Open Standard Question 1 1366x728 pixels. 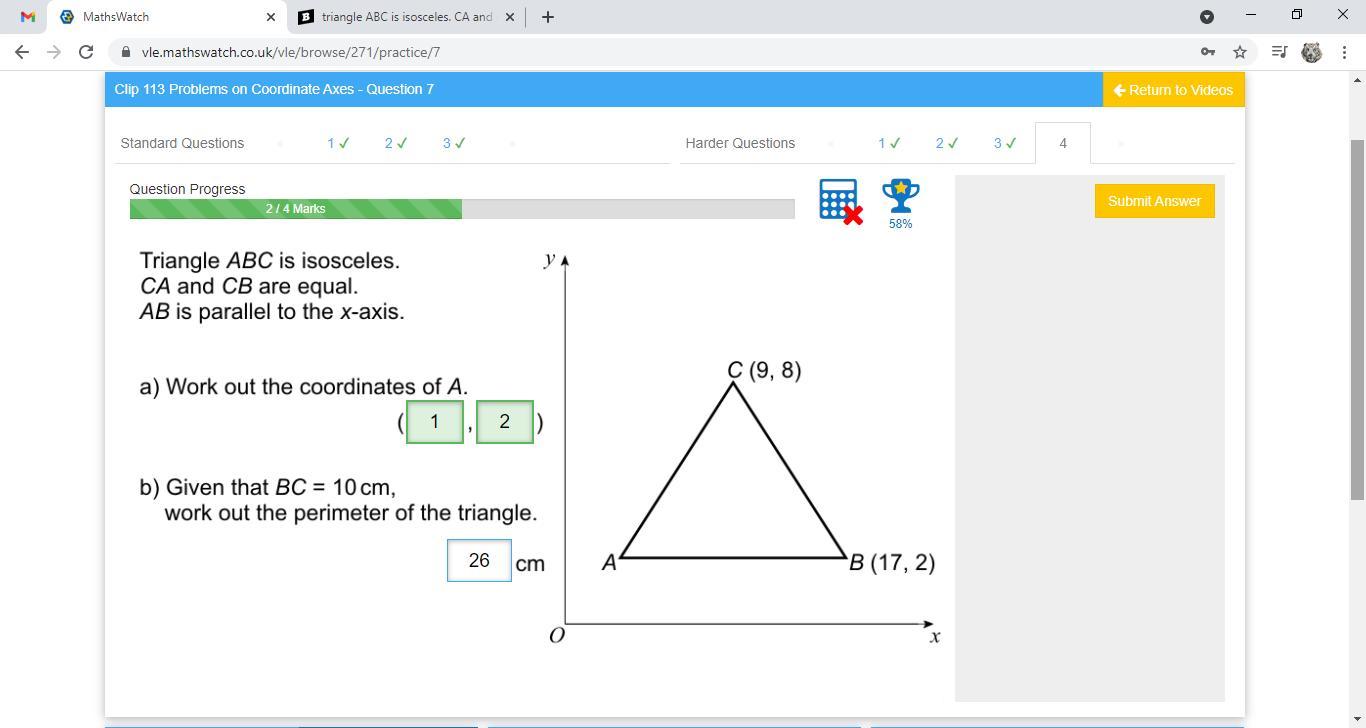tap(338, 143)
